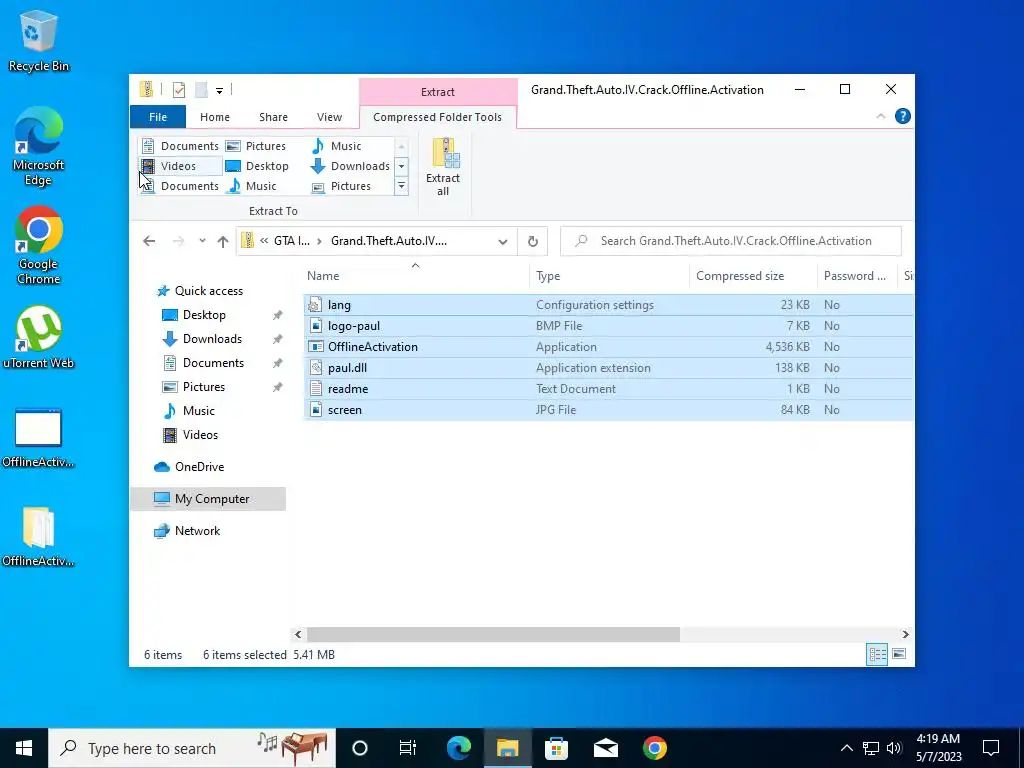Image resolution: width=1024 pixels, height=768 pixels.
Task: Switch to Large icons view layout
Action: pos(899,654)
